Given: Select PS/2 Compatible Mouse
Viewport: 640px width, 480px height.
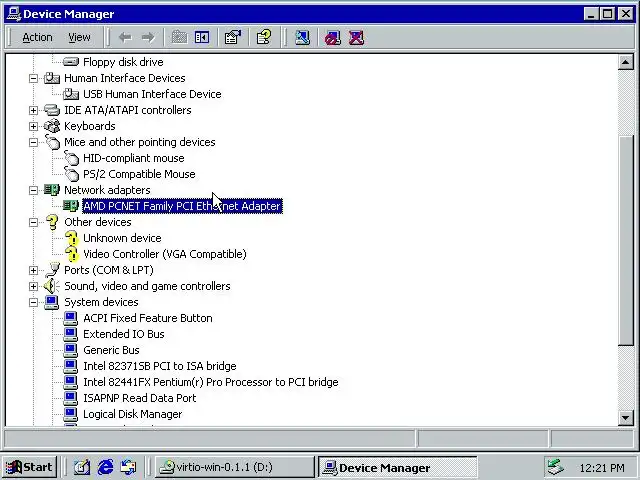Looking at the screenshot, I should click(x=139, y=174).
